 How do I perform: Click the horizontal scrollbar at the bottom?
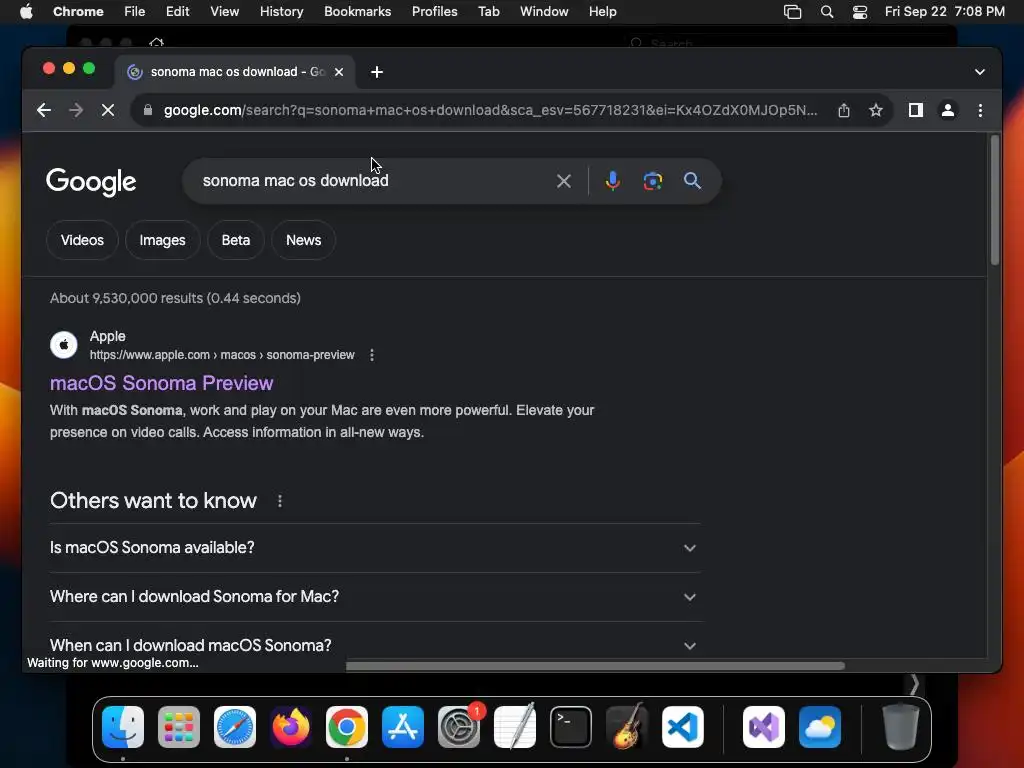(595, 666)
